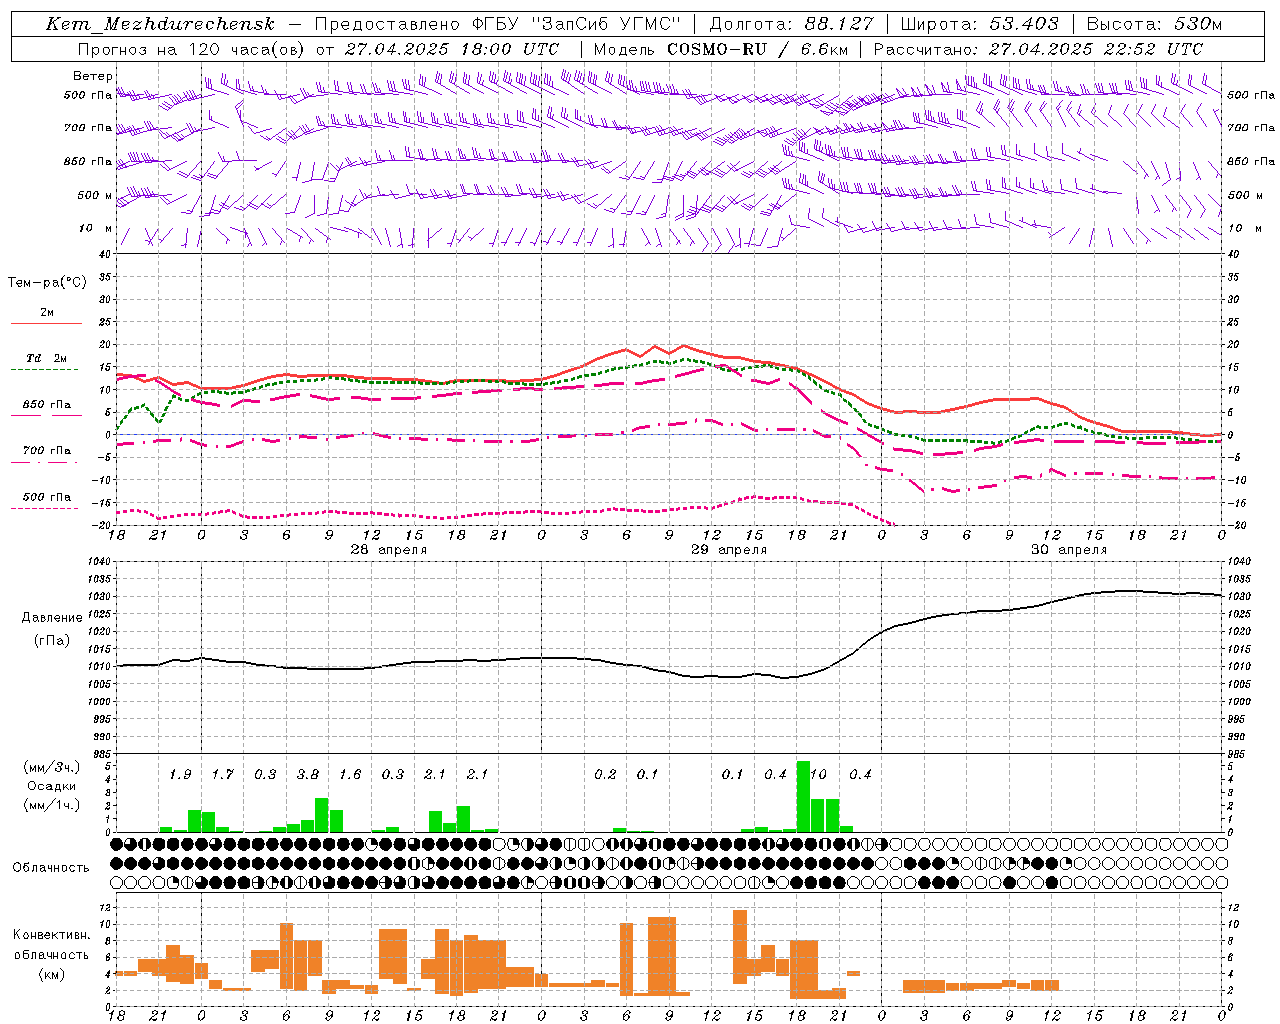1280x1024 pixels.
Task: Click the '1.6' precipitation total
Action: [350, 775]
